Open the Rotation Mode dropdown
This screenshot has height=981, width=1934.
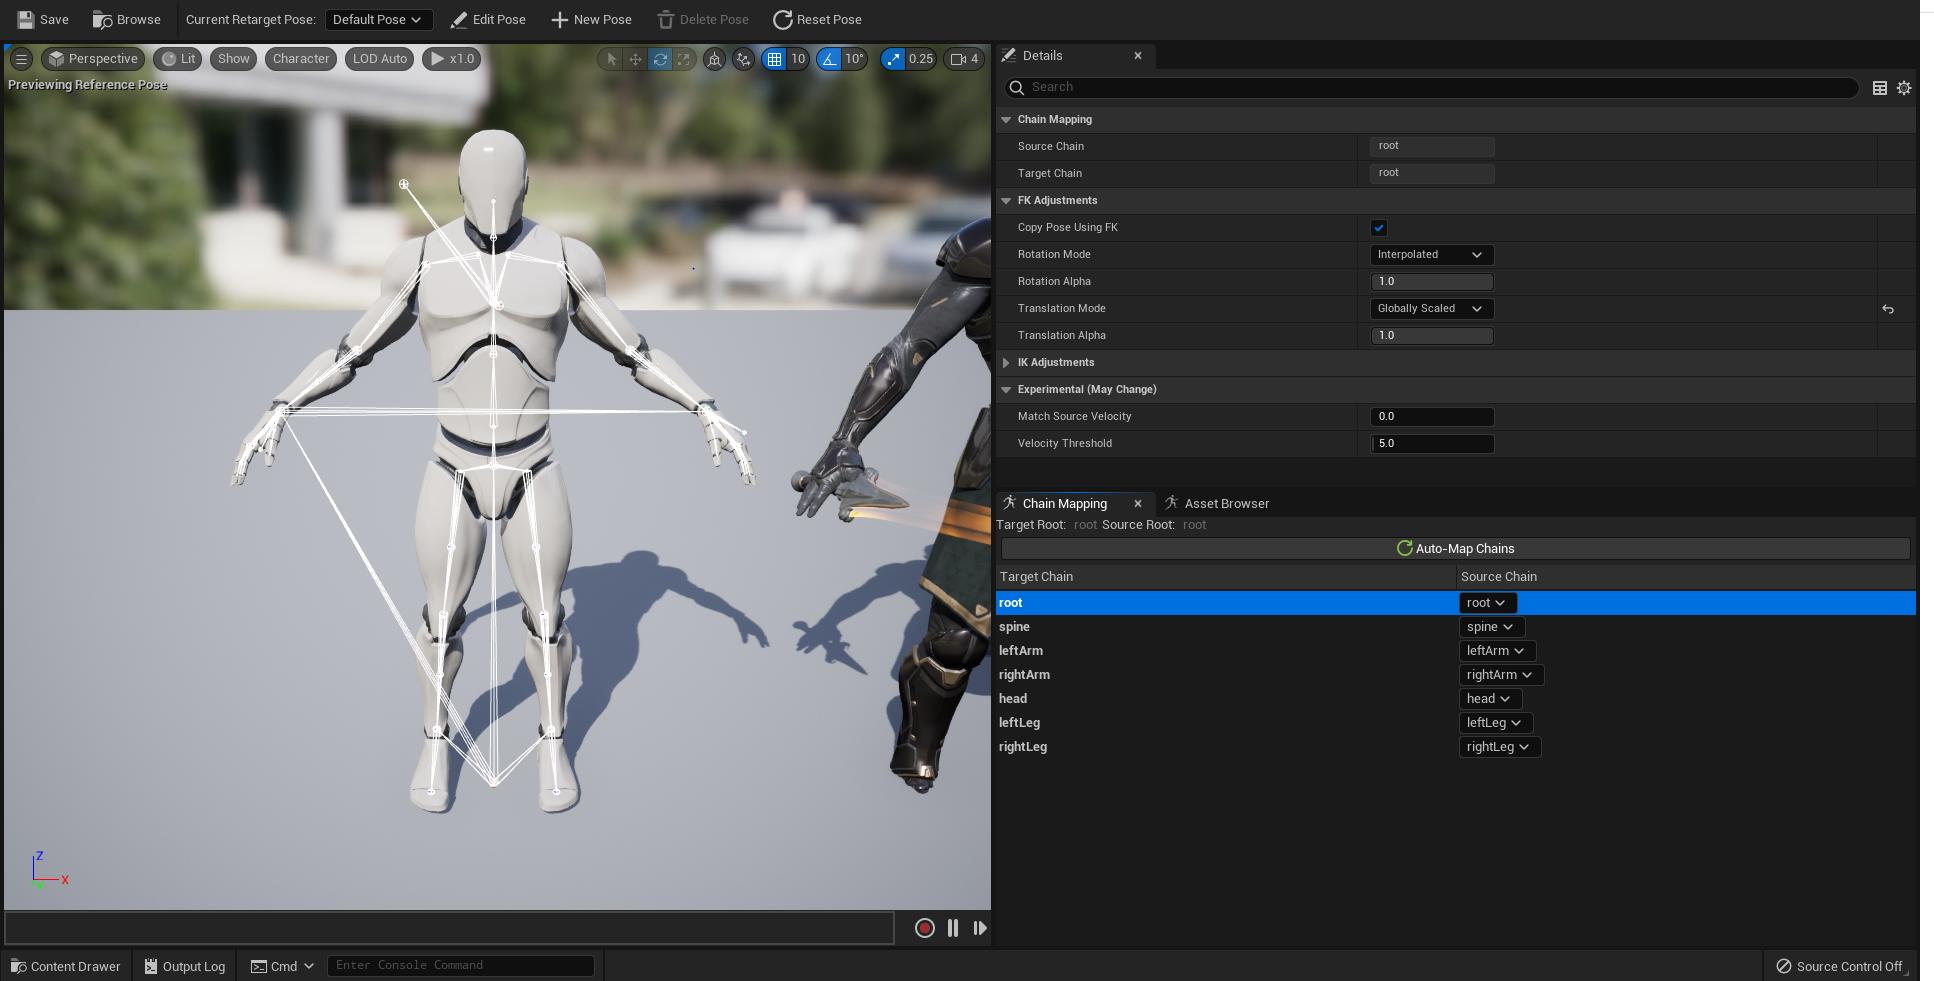tap(1431, 255)
